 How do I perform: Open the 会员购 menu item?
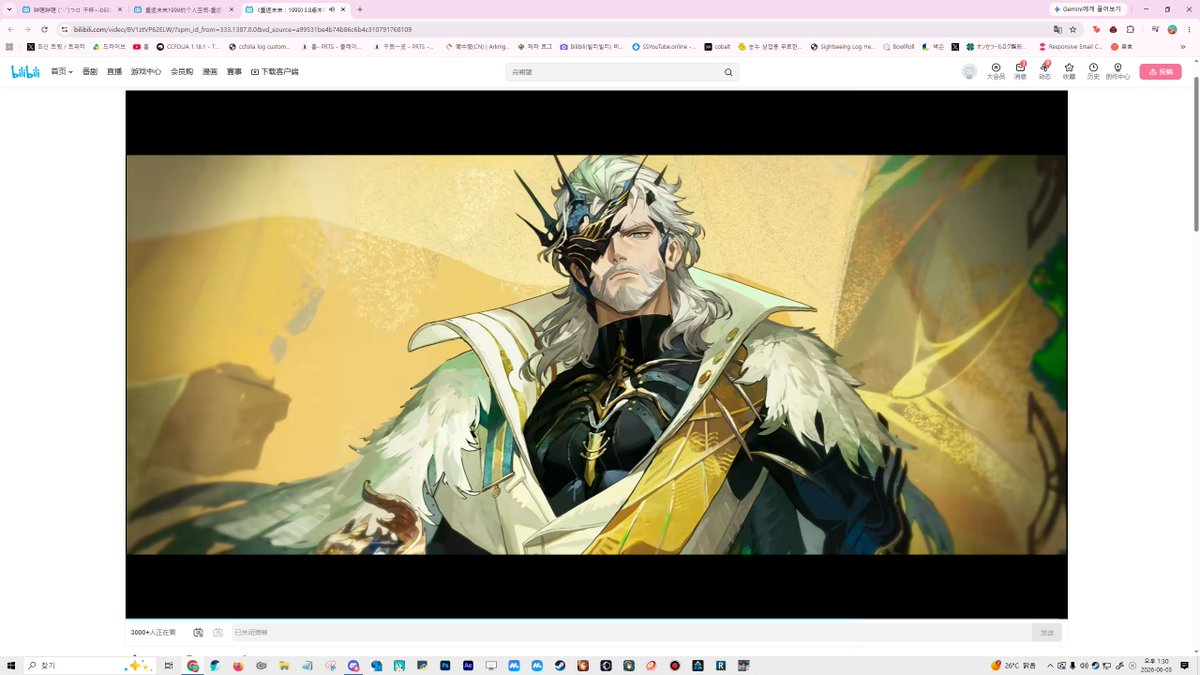182,72
